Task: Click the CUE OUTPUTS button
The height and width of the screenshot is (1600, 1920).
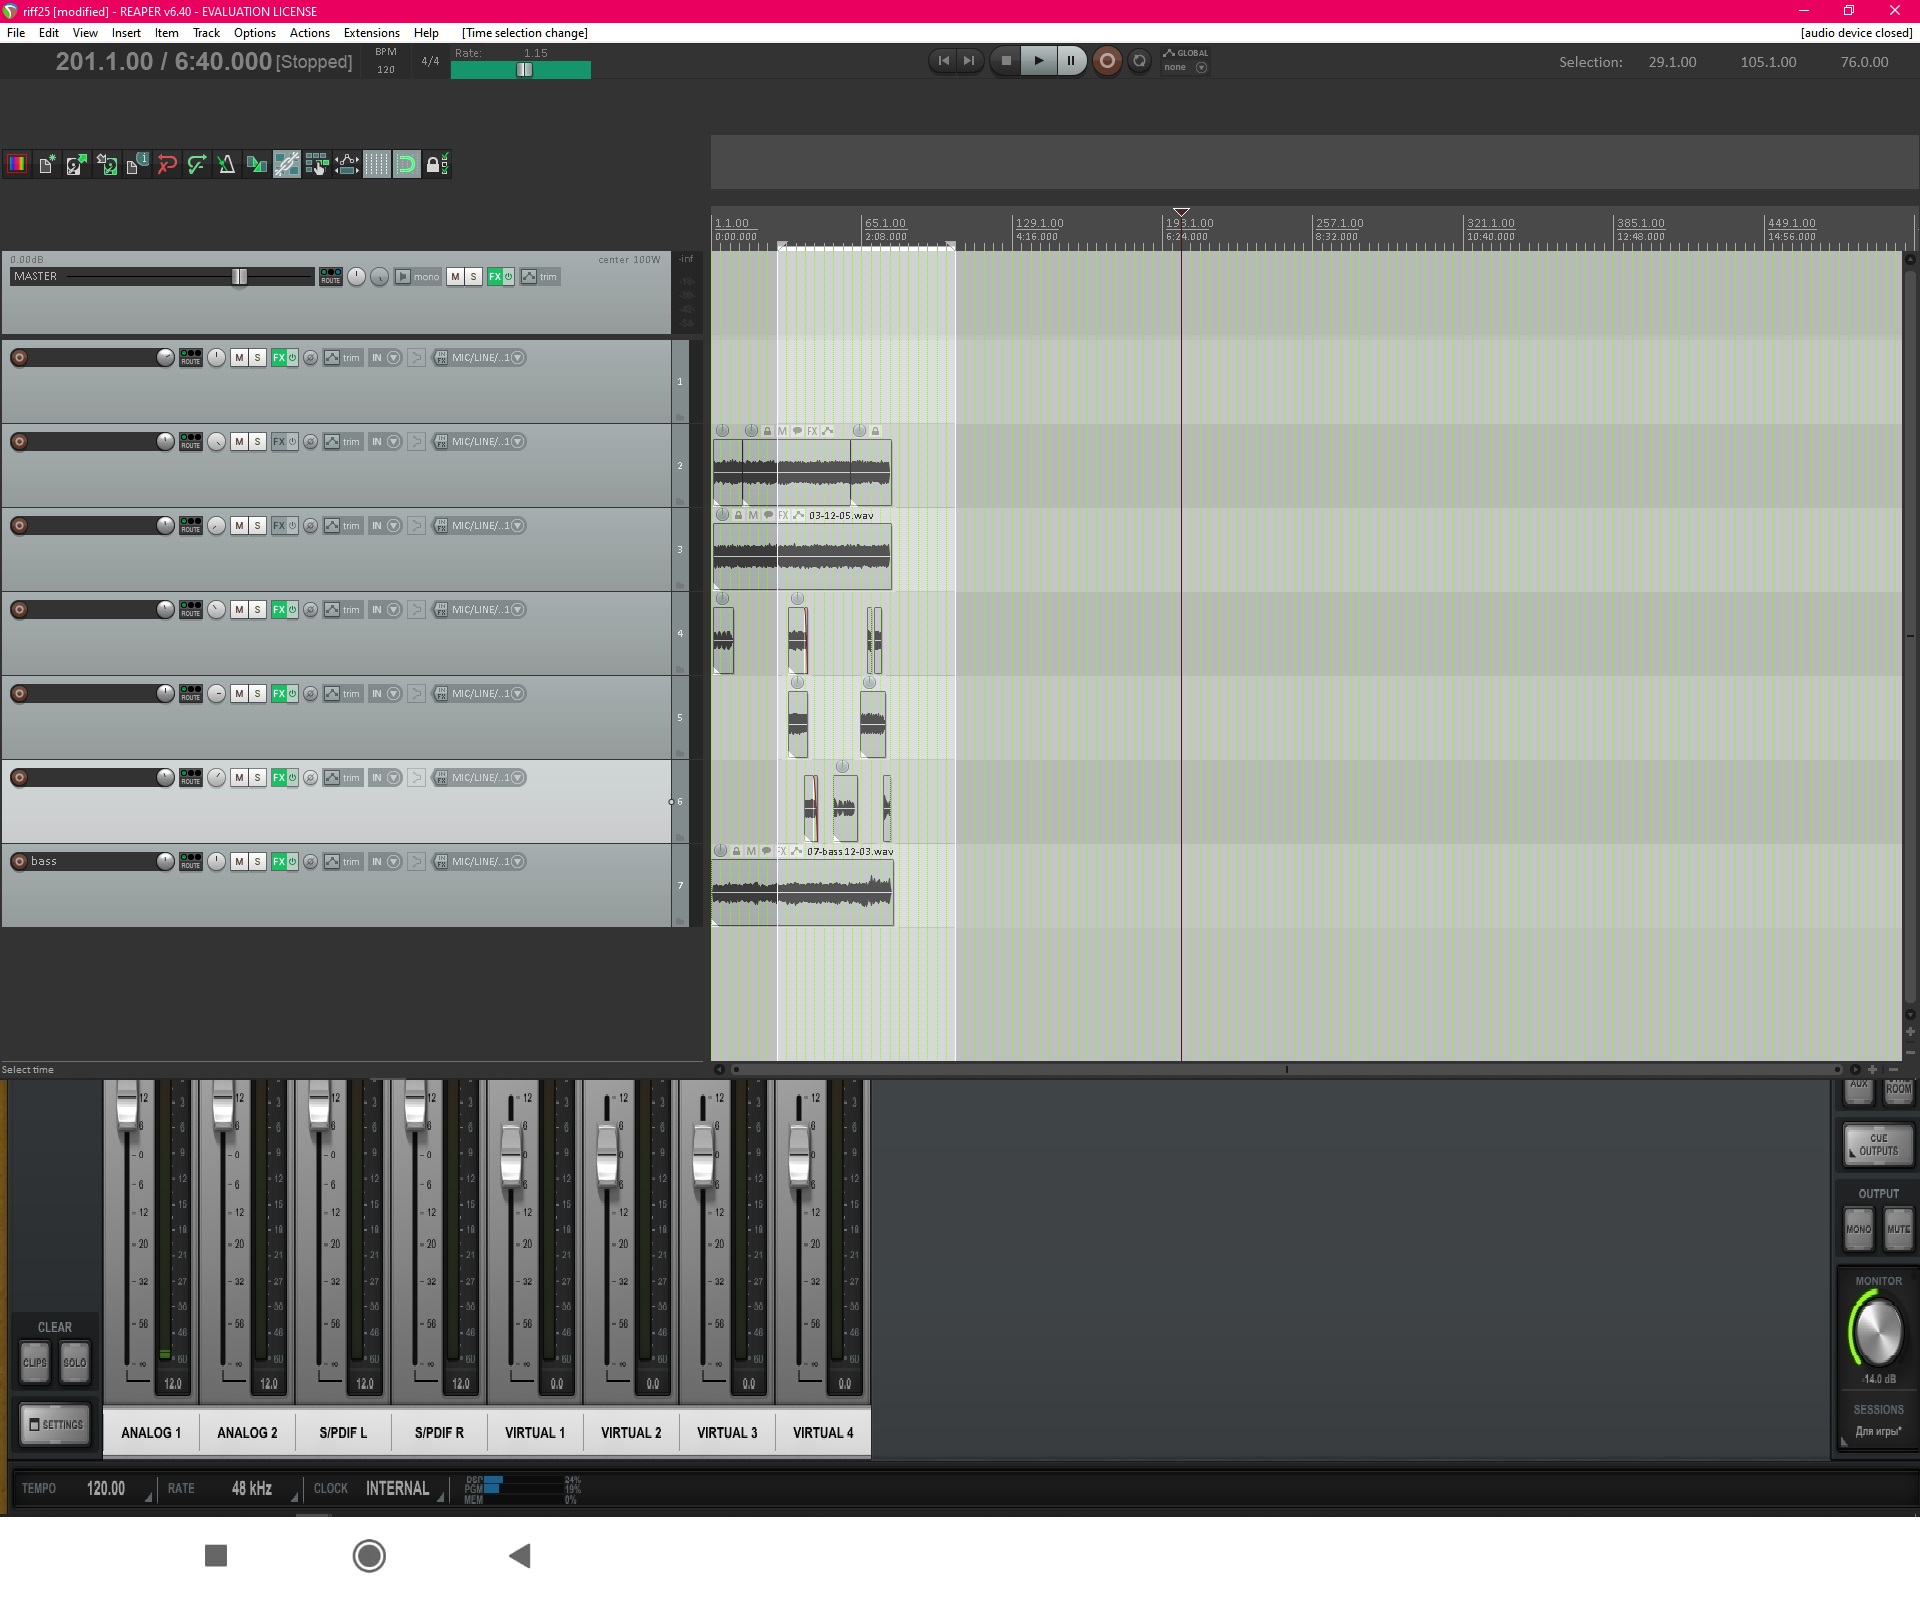Action: [x=1877, y=1145]
